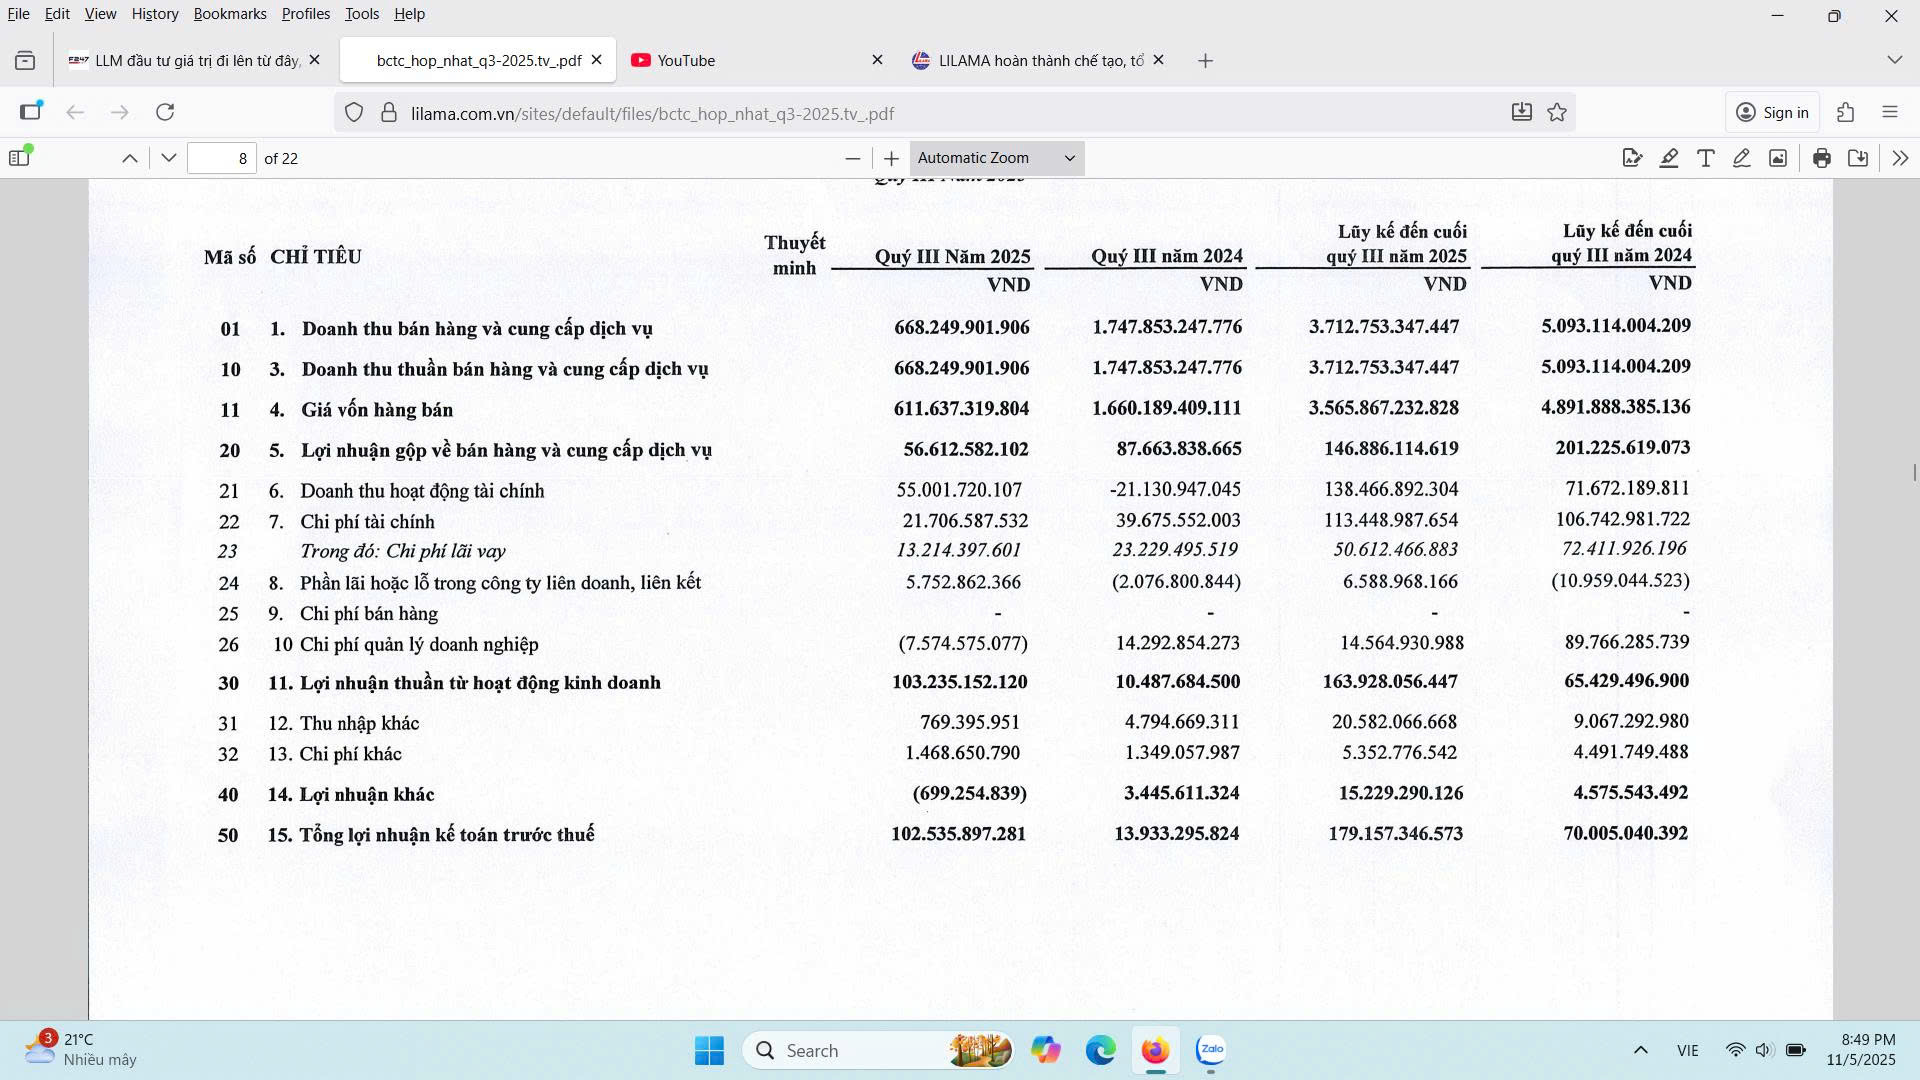Select the PDF draw tool
1920x1080 pixels.
[1742, 158]
